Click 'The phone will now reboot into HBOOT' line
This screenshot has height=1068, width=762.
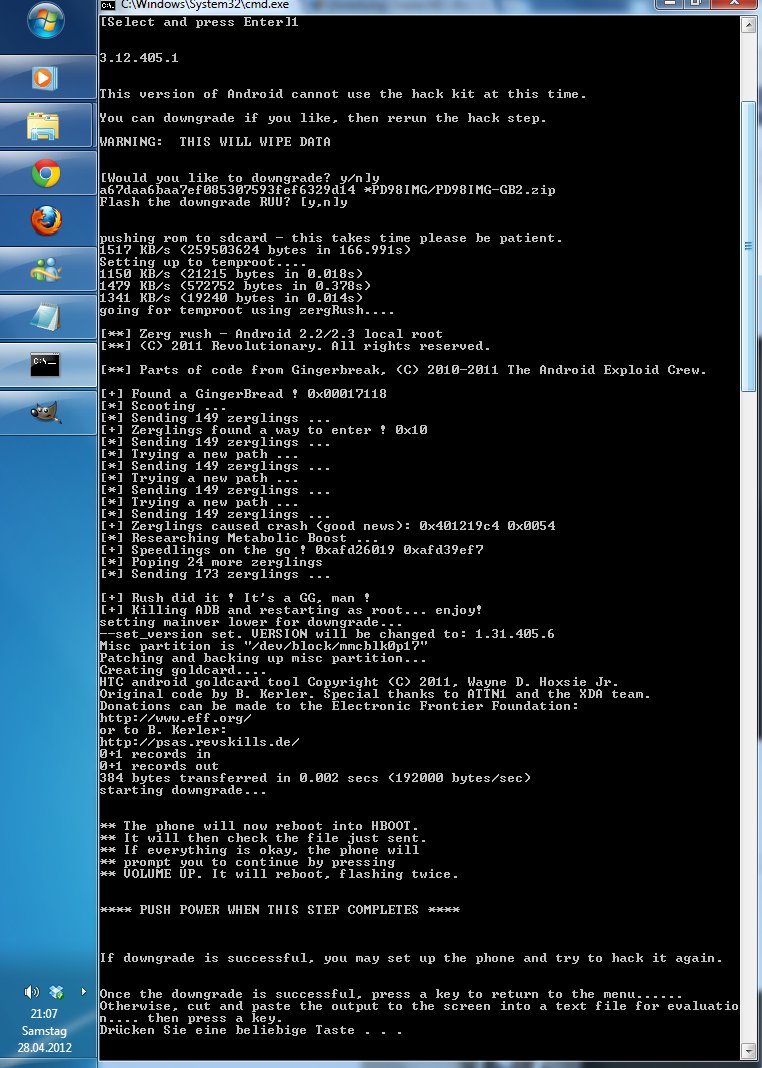click(x=259, y=826)
